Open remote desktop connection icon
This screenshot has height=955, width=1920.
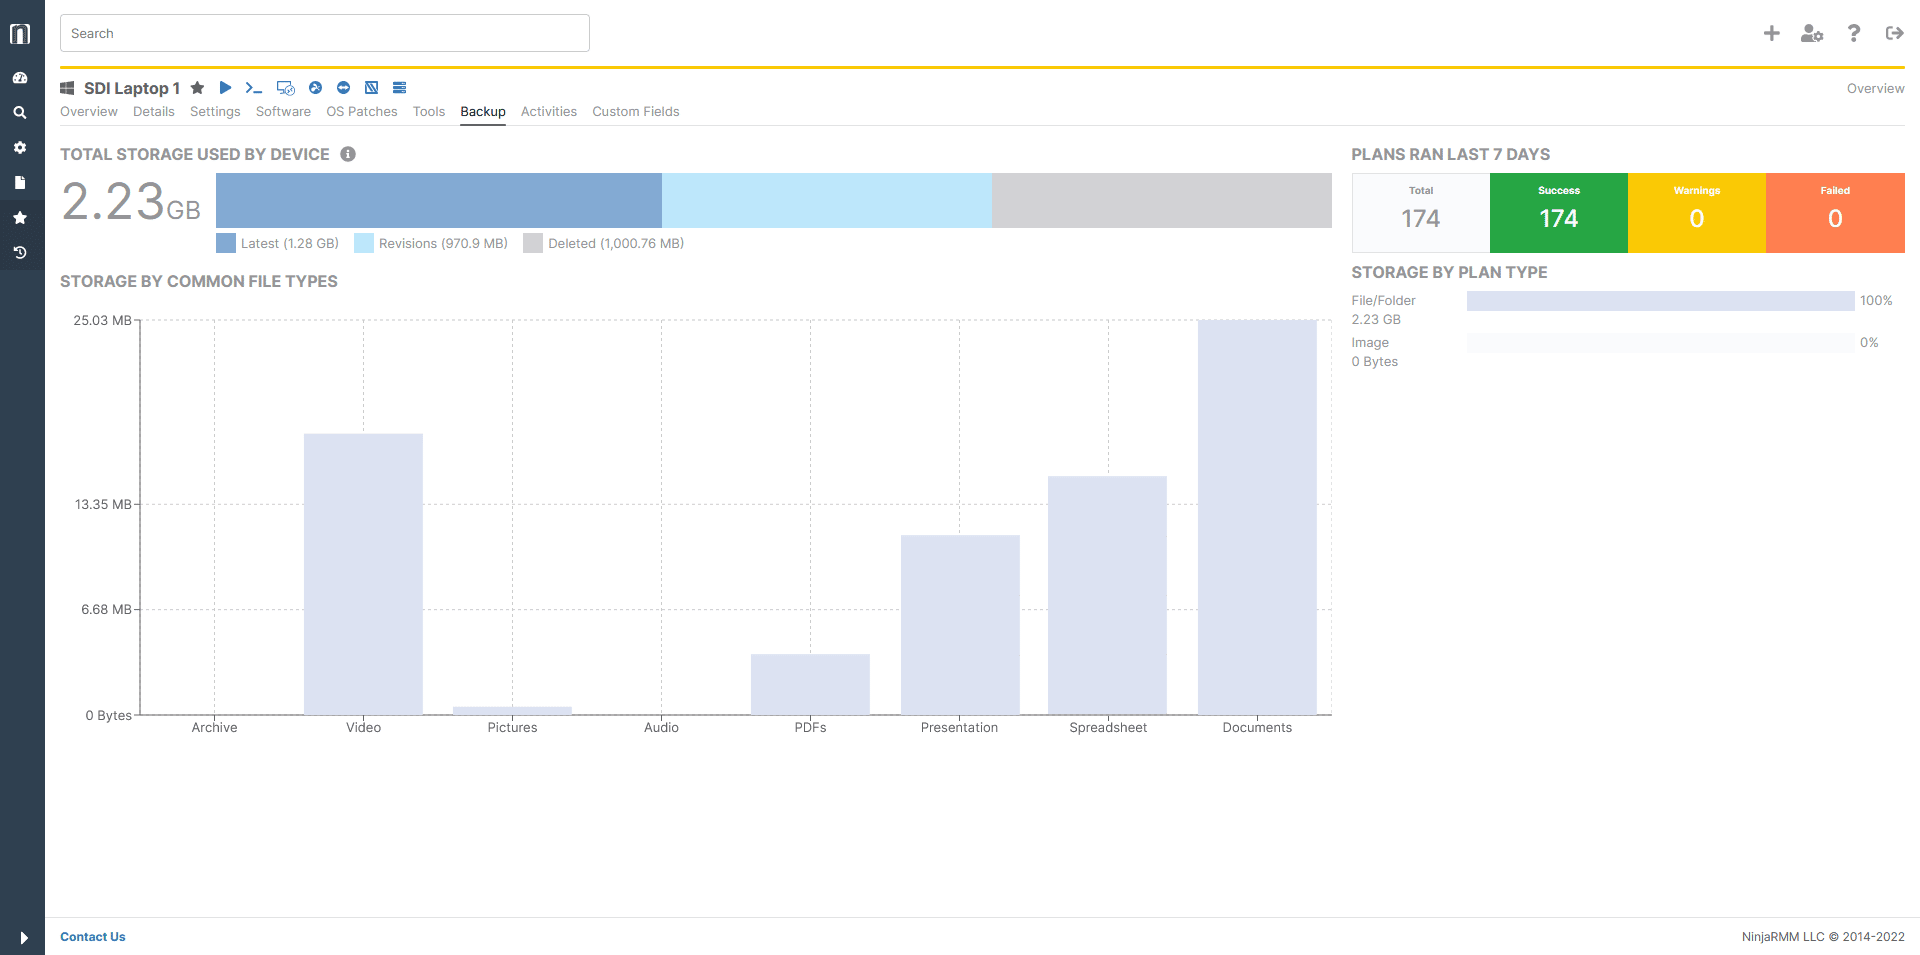pos(286,88)
